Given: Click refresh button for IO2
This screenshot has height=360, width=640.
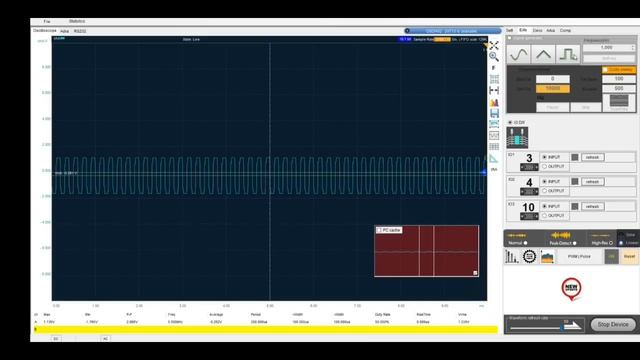Looking at the screenshot, I should tap(592, 182).
